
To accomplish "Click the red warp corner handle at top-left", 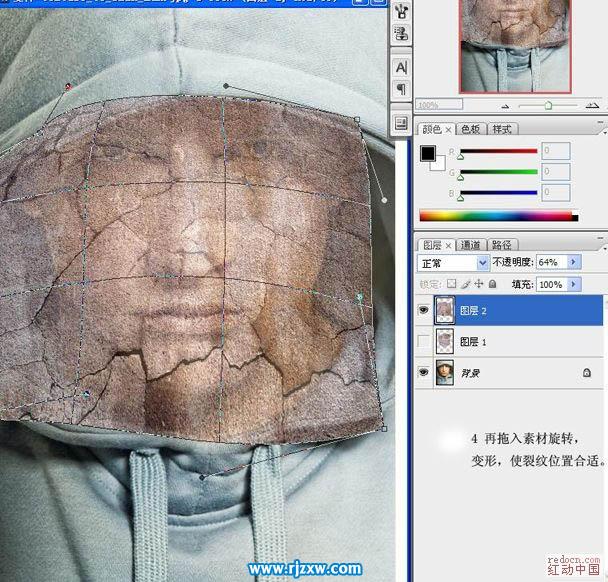I will (68, 86).
